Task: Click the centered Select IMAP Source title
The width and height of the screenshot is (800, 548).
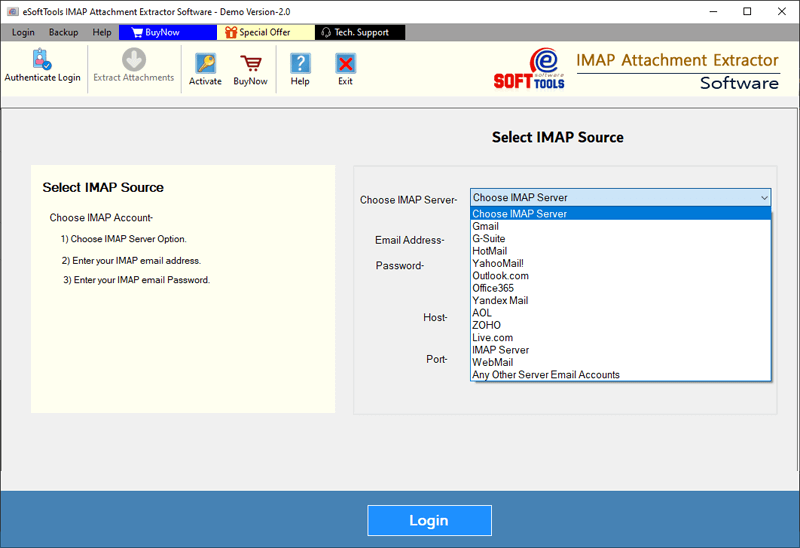Action: pyautogui.click(x=558, y=137)
